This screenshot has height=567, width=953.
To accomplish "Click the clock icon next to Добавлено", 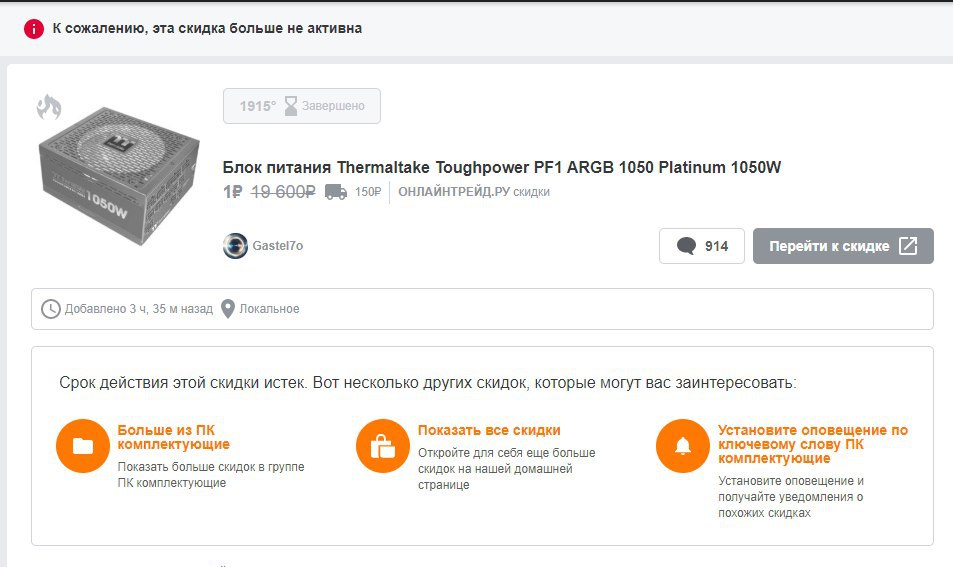I will (x=50, y=309).
